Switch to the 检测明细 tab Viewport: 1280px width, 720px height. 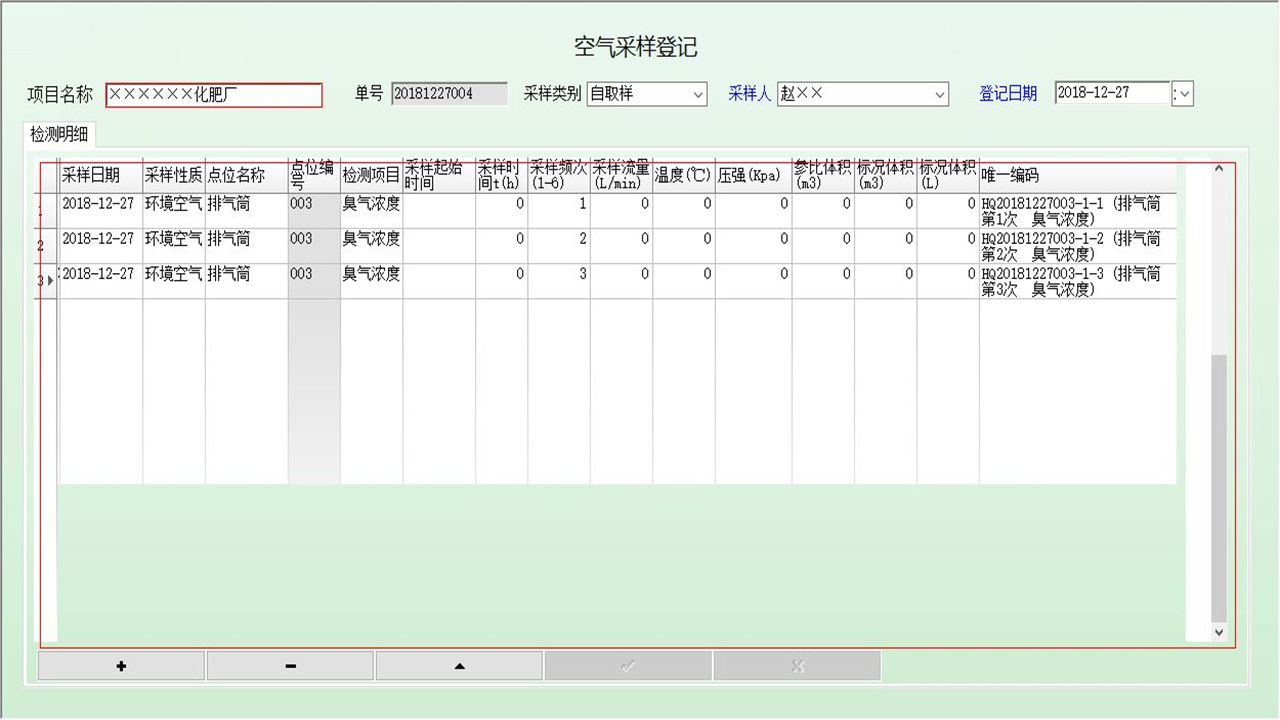(58, 134)
